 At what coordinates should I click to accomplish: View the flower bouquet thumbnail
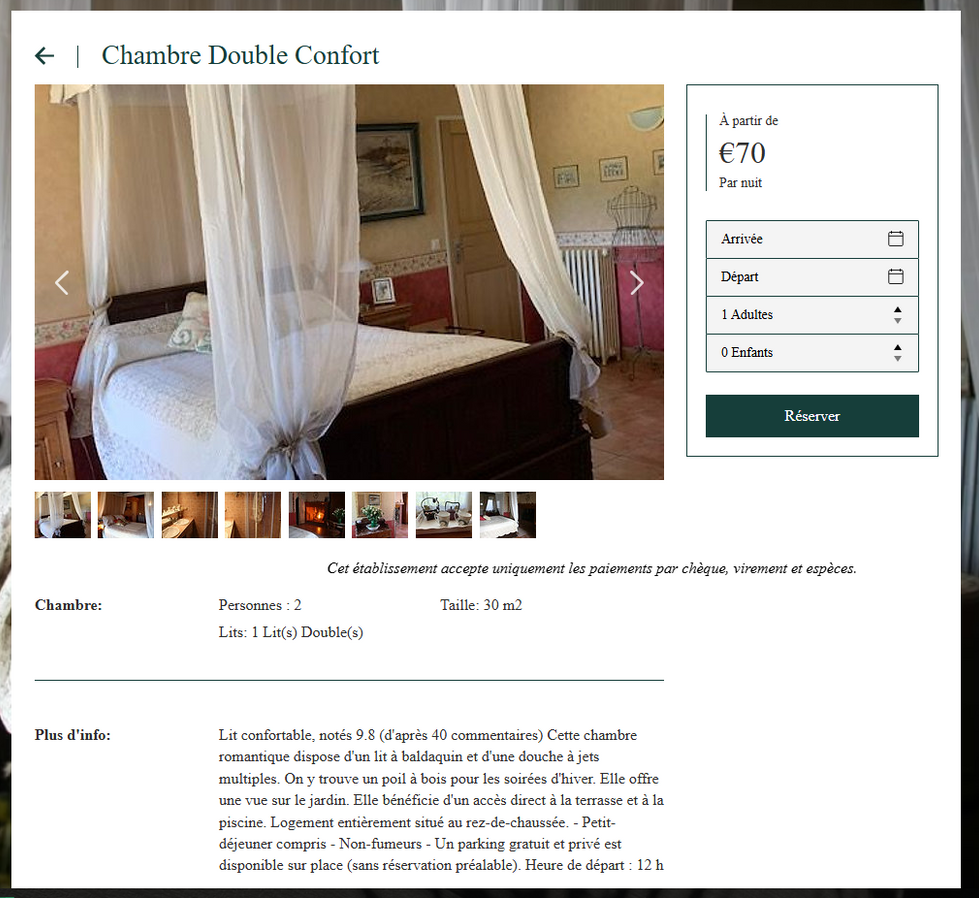(x=380, y=515)
